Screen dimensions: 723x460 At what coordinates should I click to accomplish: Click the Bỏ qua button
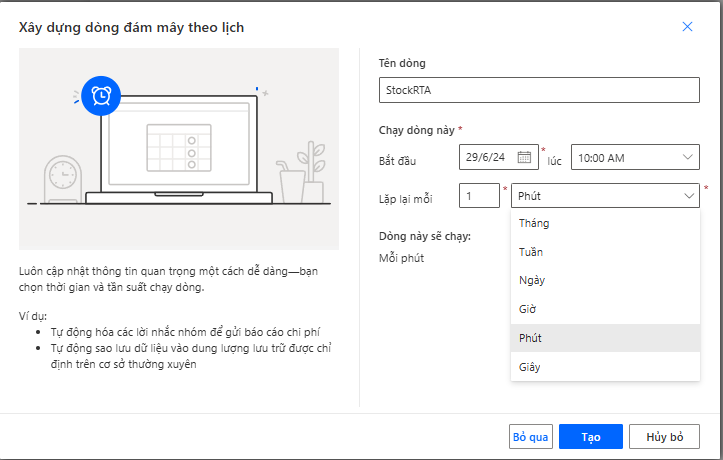[531, 436]
